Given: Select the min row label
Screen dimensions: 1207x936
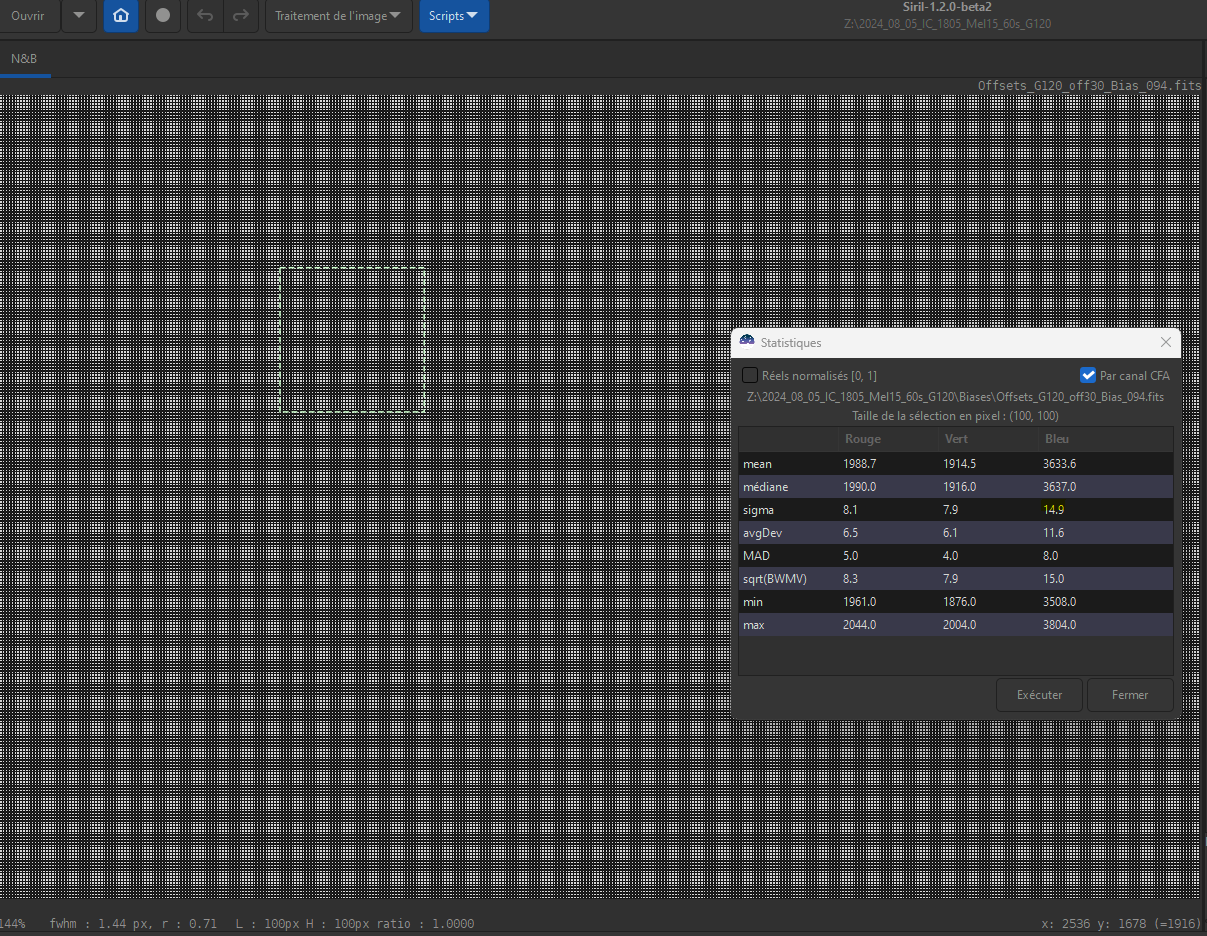Looking at the screenshot, I should [x=753, y=602].
